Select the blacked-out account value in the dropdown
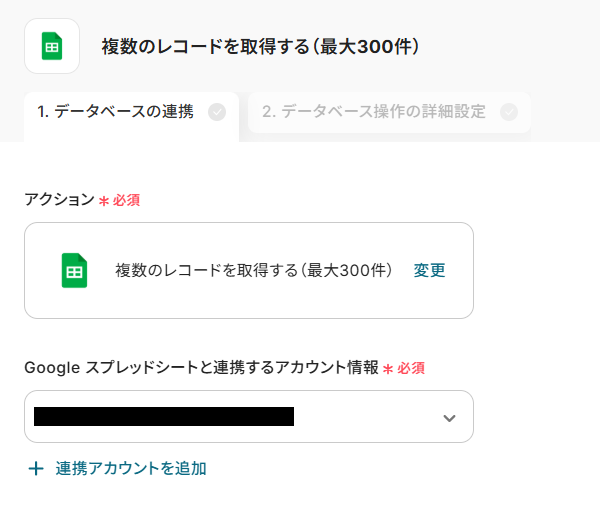 (x=164, y=417)
